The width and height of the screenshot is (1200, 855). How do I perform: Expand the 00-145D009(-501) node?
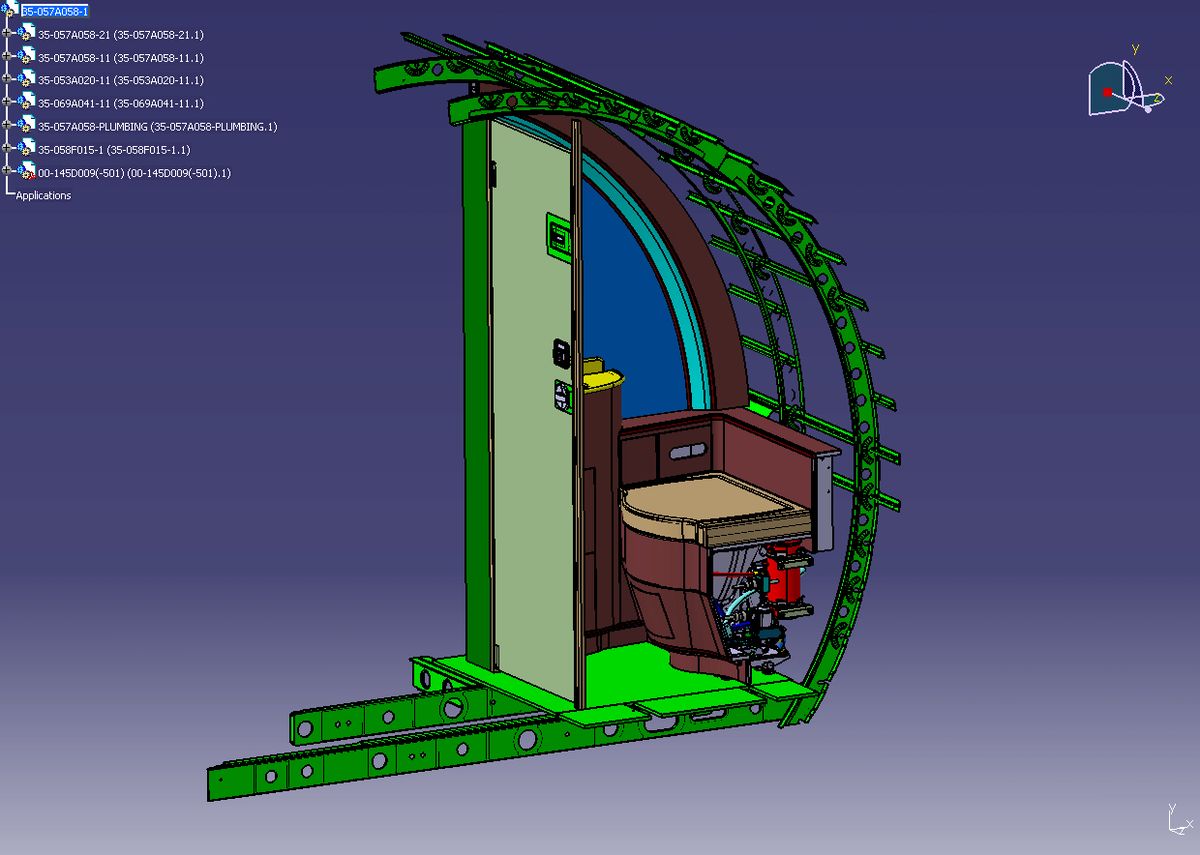point(7,171)
